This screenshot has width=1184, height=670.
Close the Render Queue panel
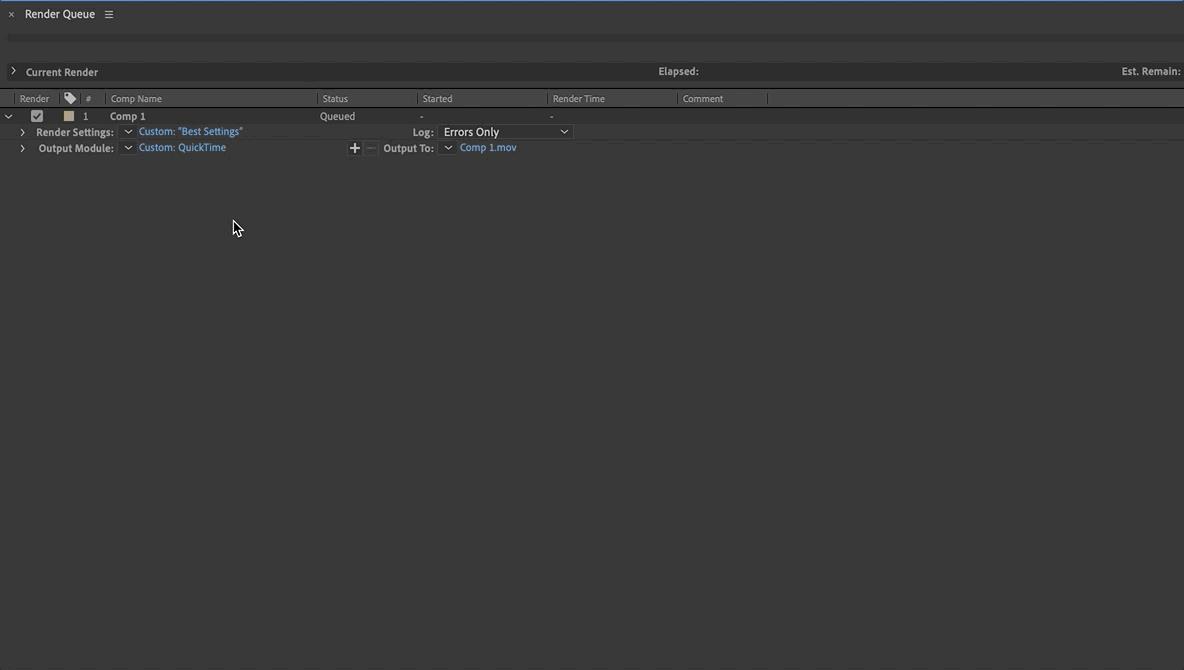click(11, 14)
